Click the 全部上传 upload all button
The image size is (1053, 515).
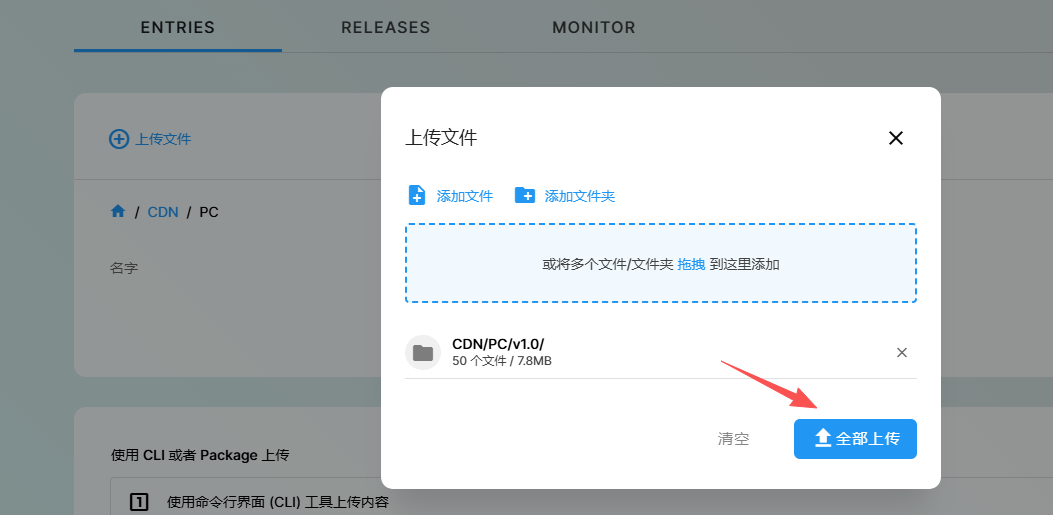pyautogui.click(x=855, y=439)
